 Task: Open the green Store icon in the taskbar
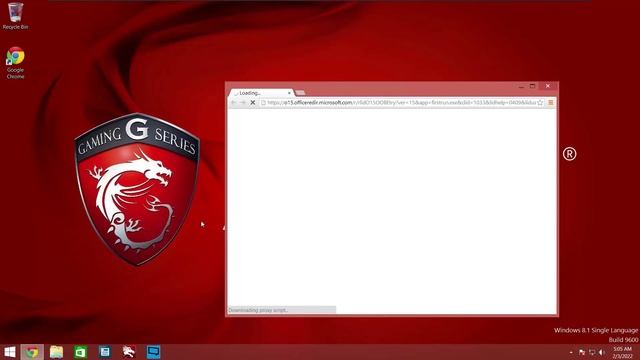click(x=80, y=352)
